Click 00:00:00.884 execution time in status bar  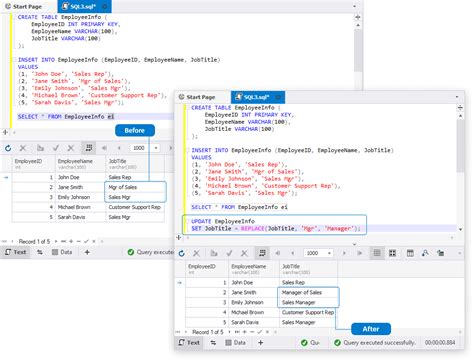(440, 343)
